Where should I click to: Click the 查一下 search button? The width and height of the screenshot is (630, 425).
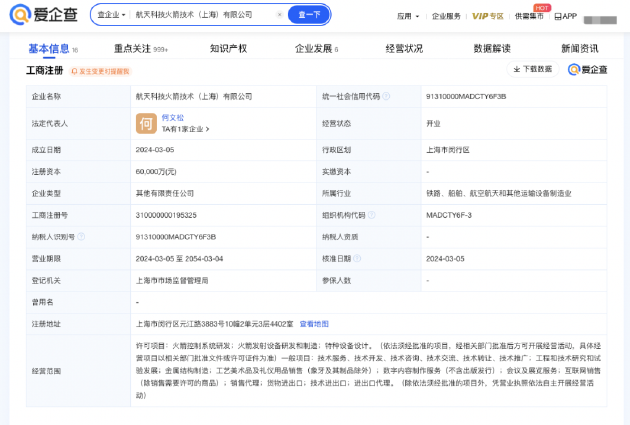click(309, 15)
